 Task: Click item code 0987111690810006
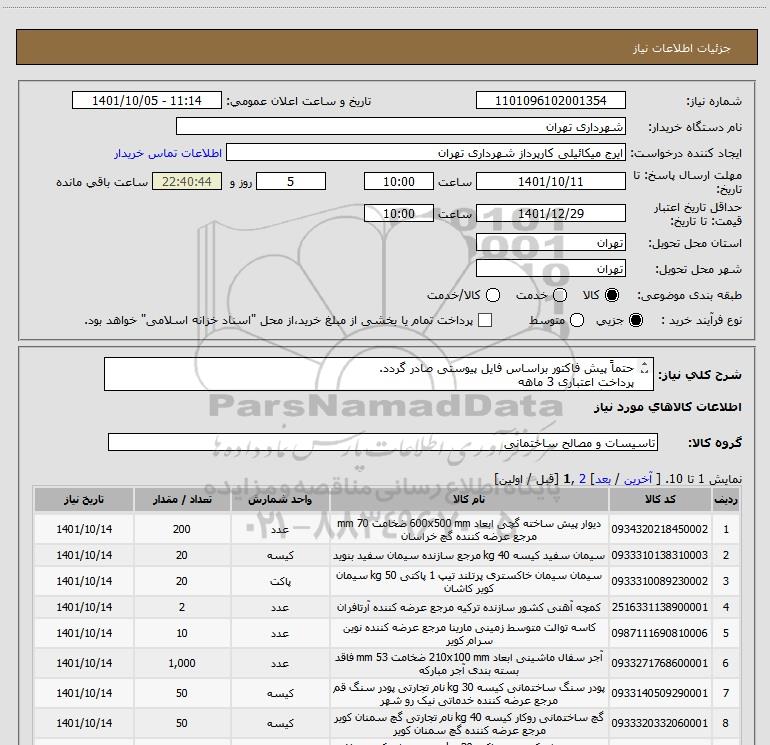tap(660, 634)
